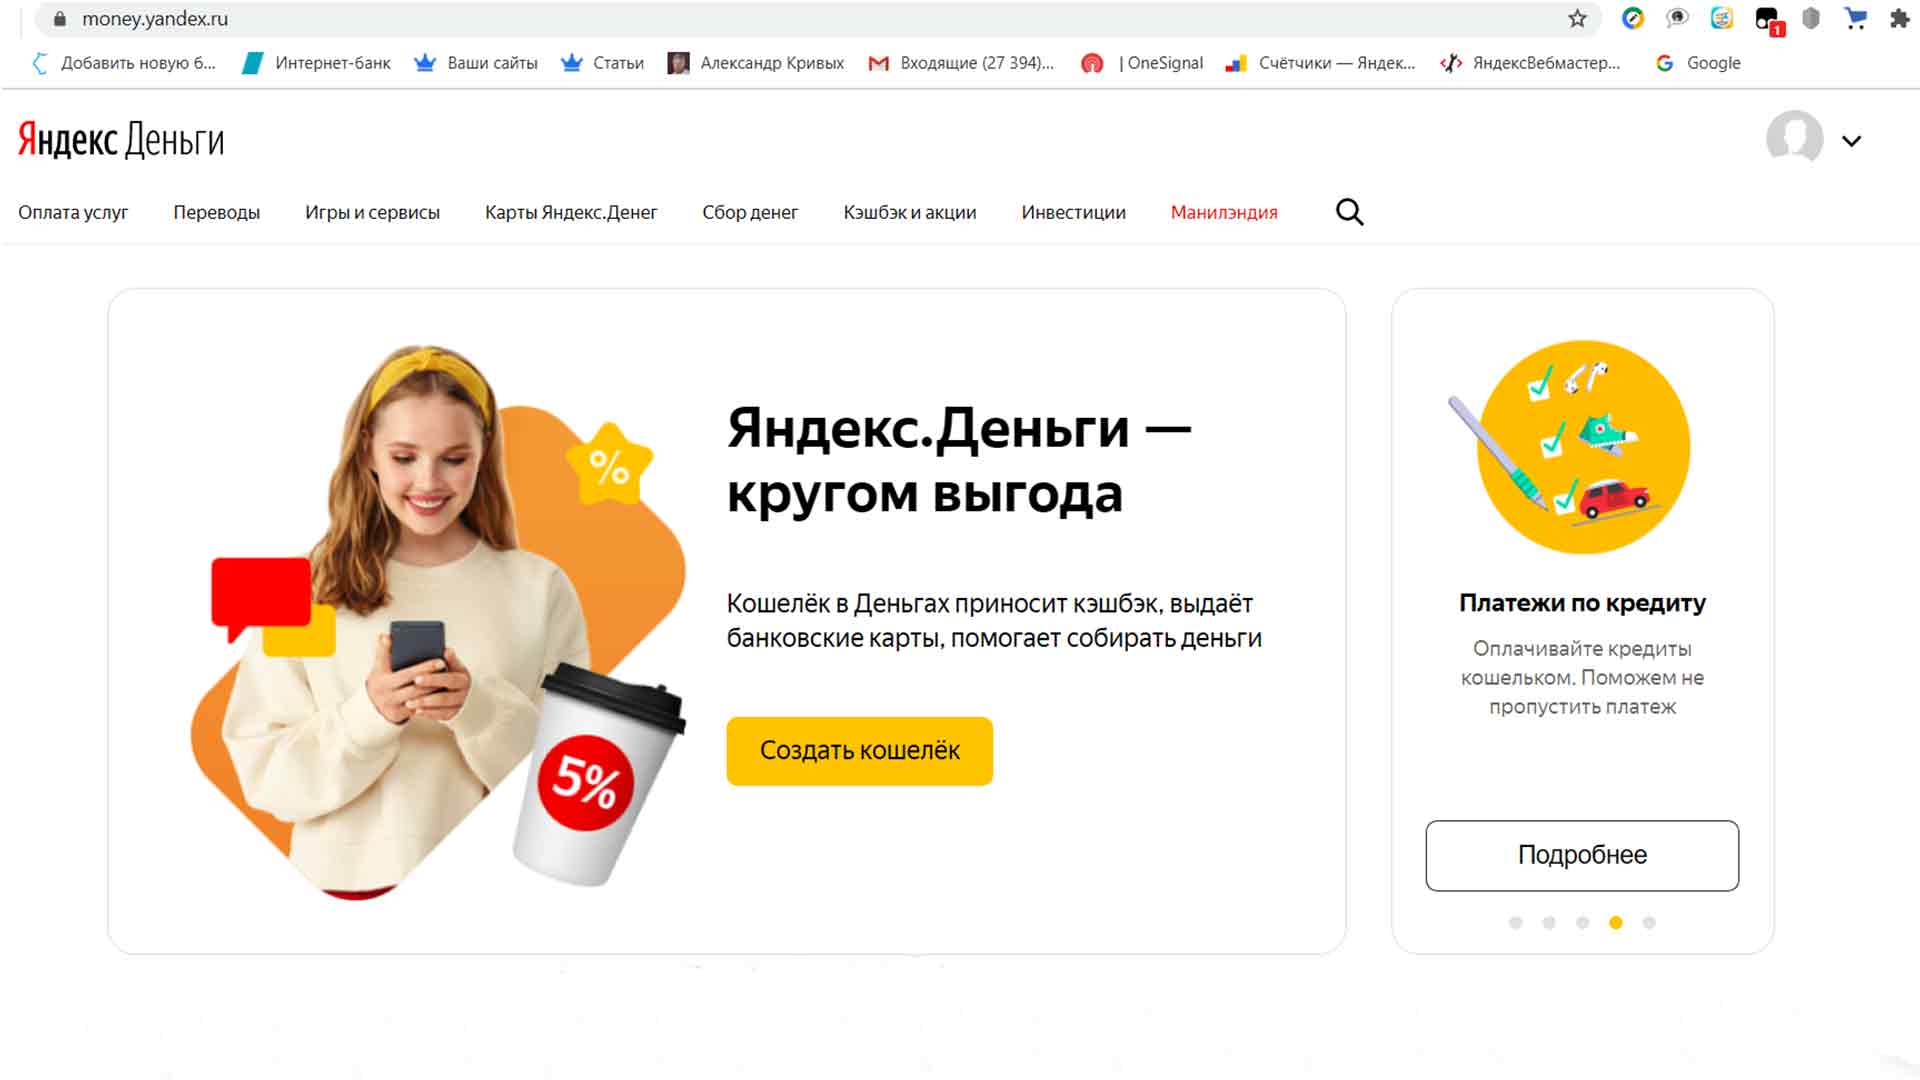Open the red Манилэндия link
1920x1080 pixels.
(1224, 213)
